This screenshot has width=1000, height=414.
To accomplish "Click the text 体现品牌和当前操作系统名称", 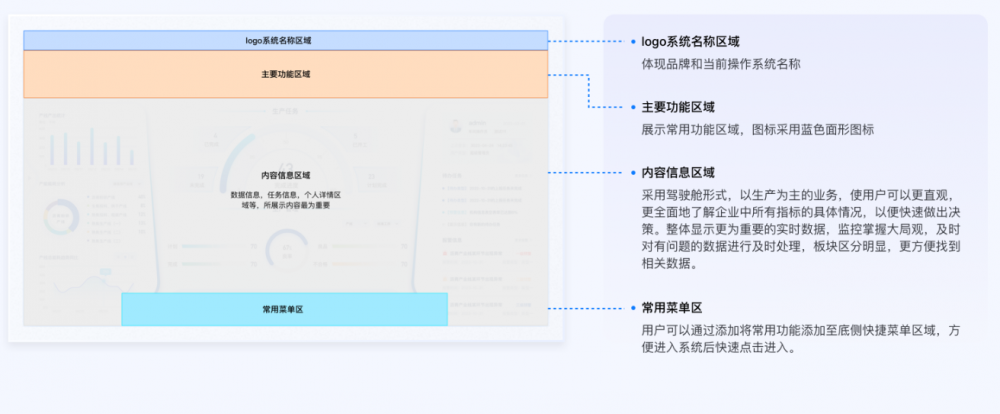I will point(721,64).
